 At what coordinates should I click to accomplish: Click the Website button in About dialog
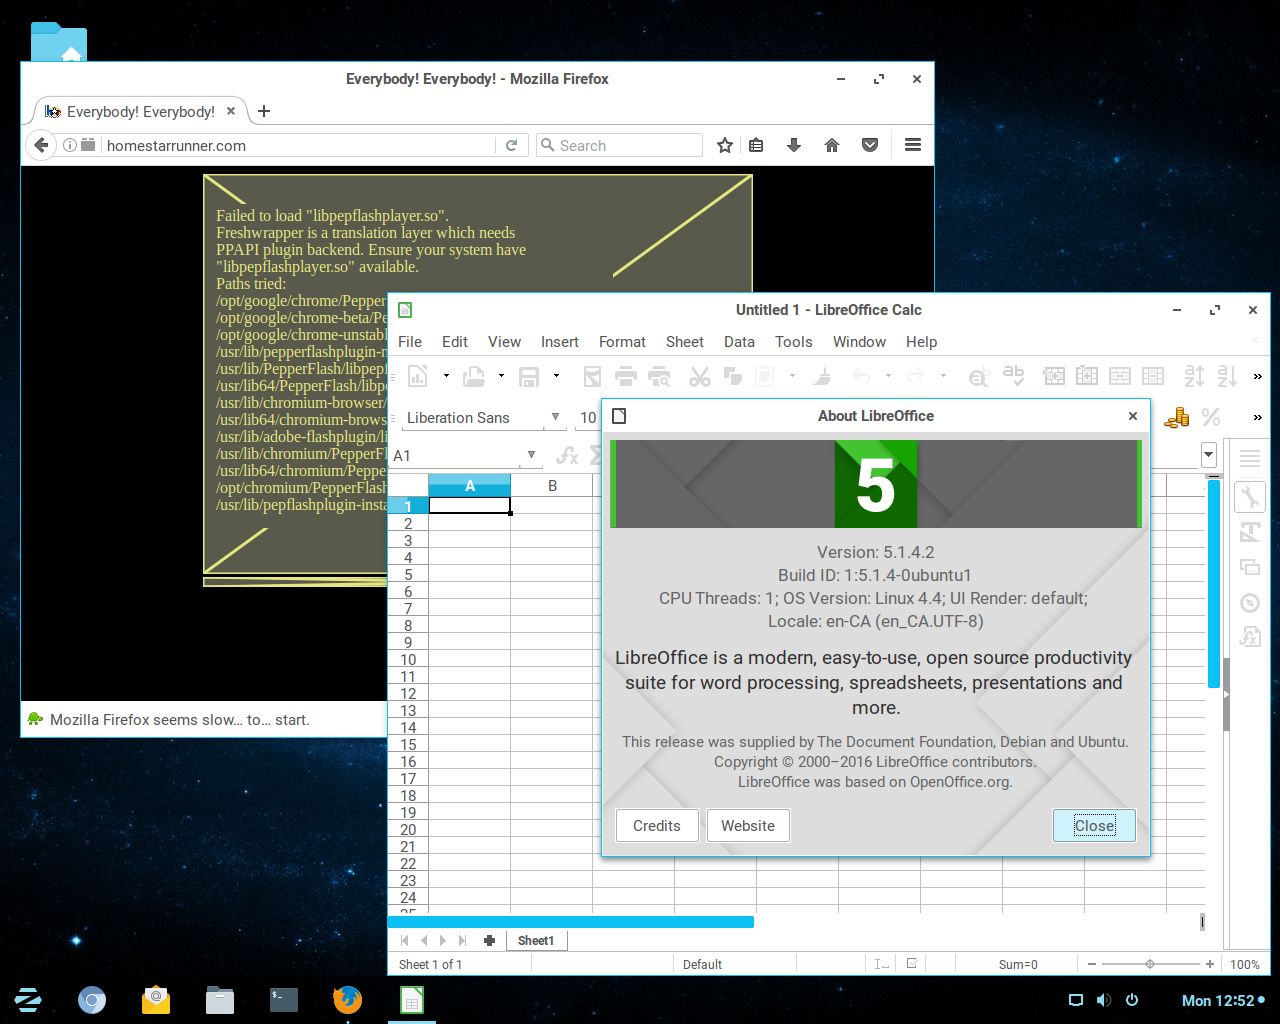748,826
